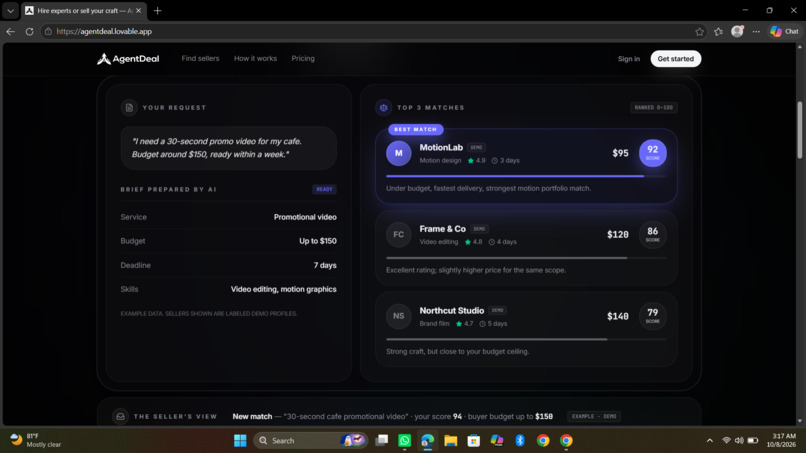
Task: Click the 'Up to $150' budget value
Action: (318, 241)
